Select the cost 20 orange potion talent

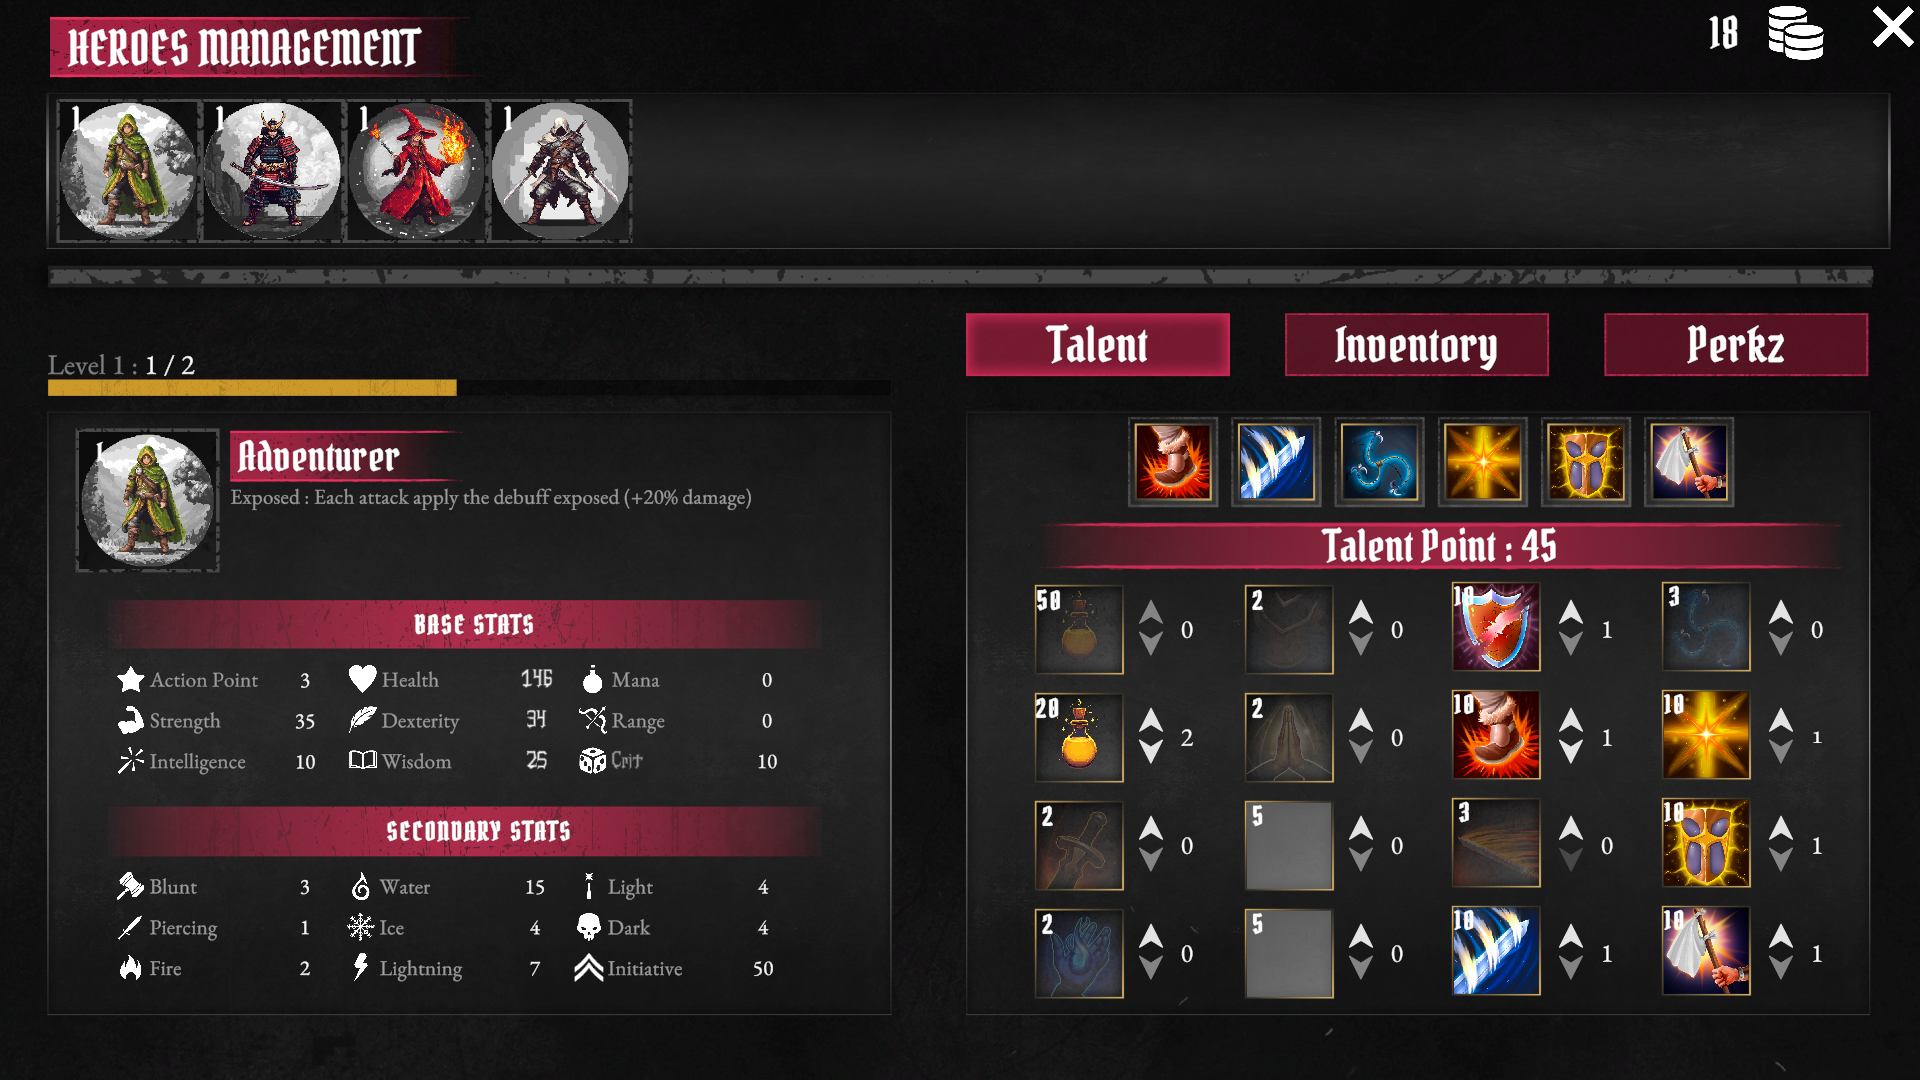(x=1079, y=737)
